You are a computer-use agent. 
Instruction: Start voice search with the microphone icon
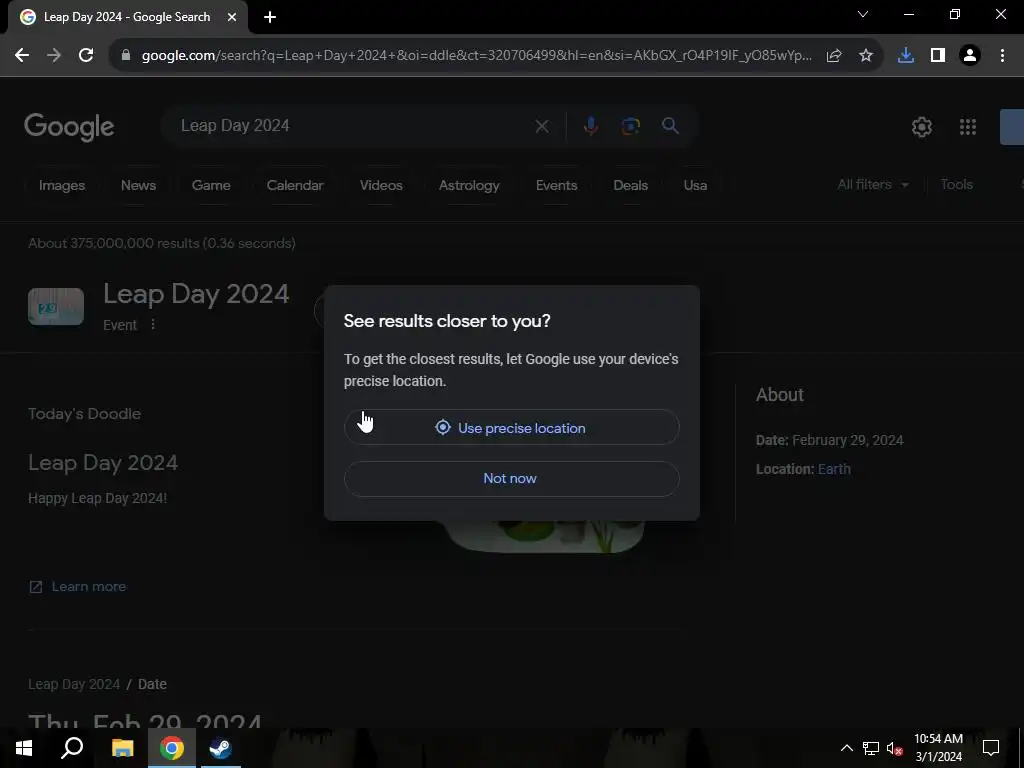click(x=590, y=126)
